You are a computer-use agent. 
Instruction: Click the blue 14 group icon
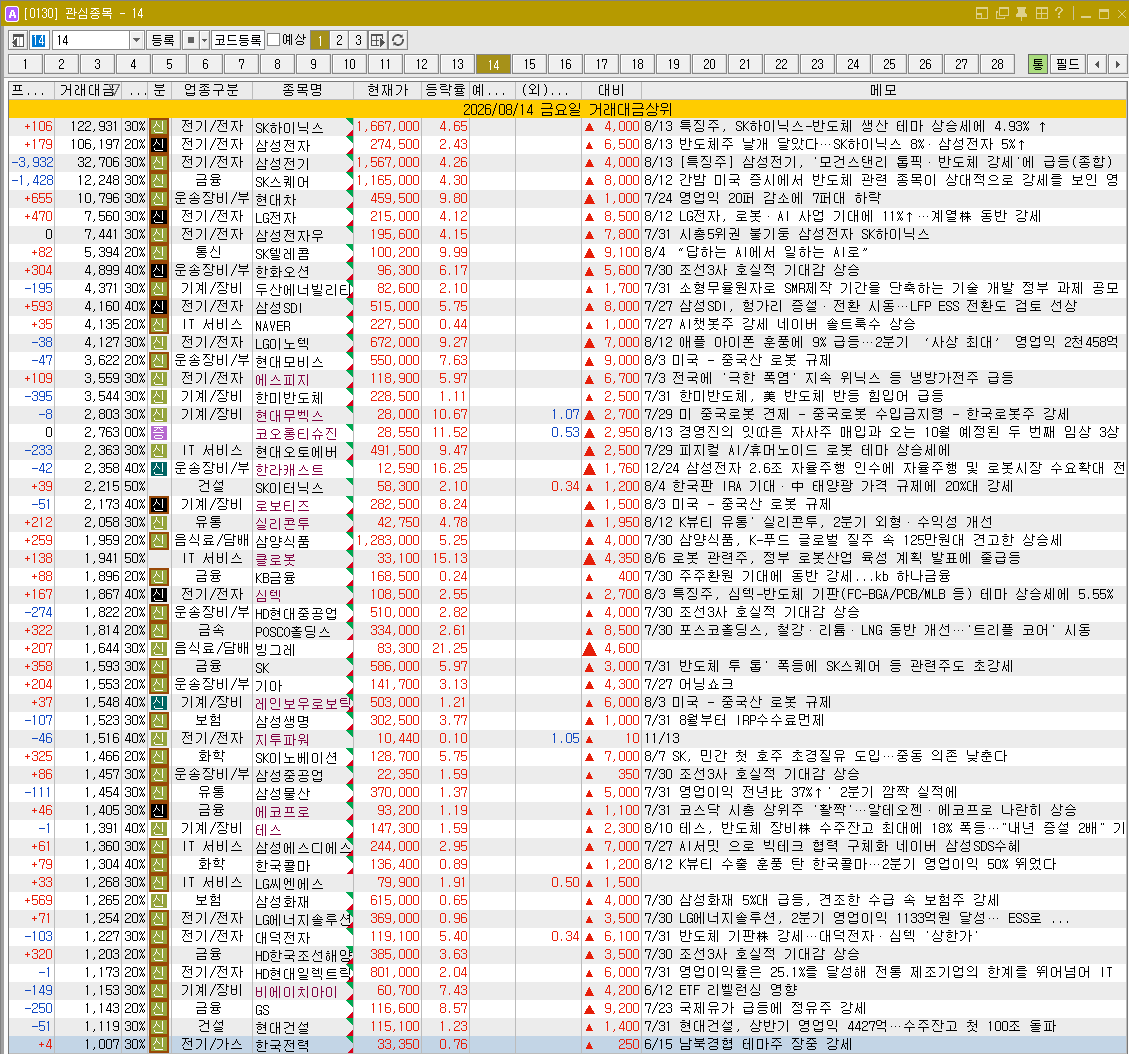(x=38, y=40)
